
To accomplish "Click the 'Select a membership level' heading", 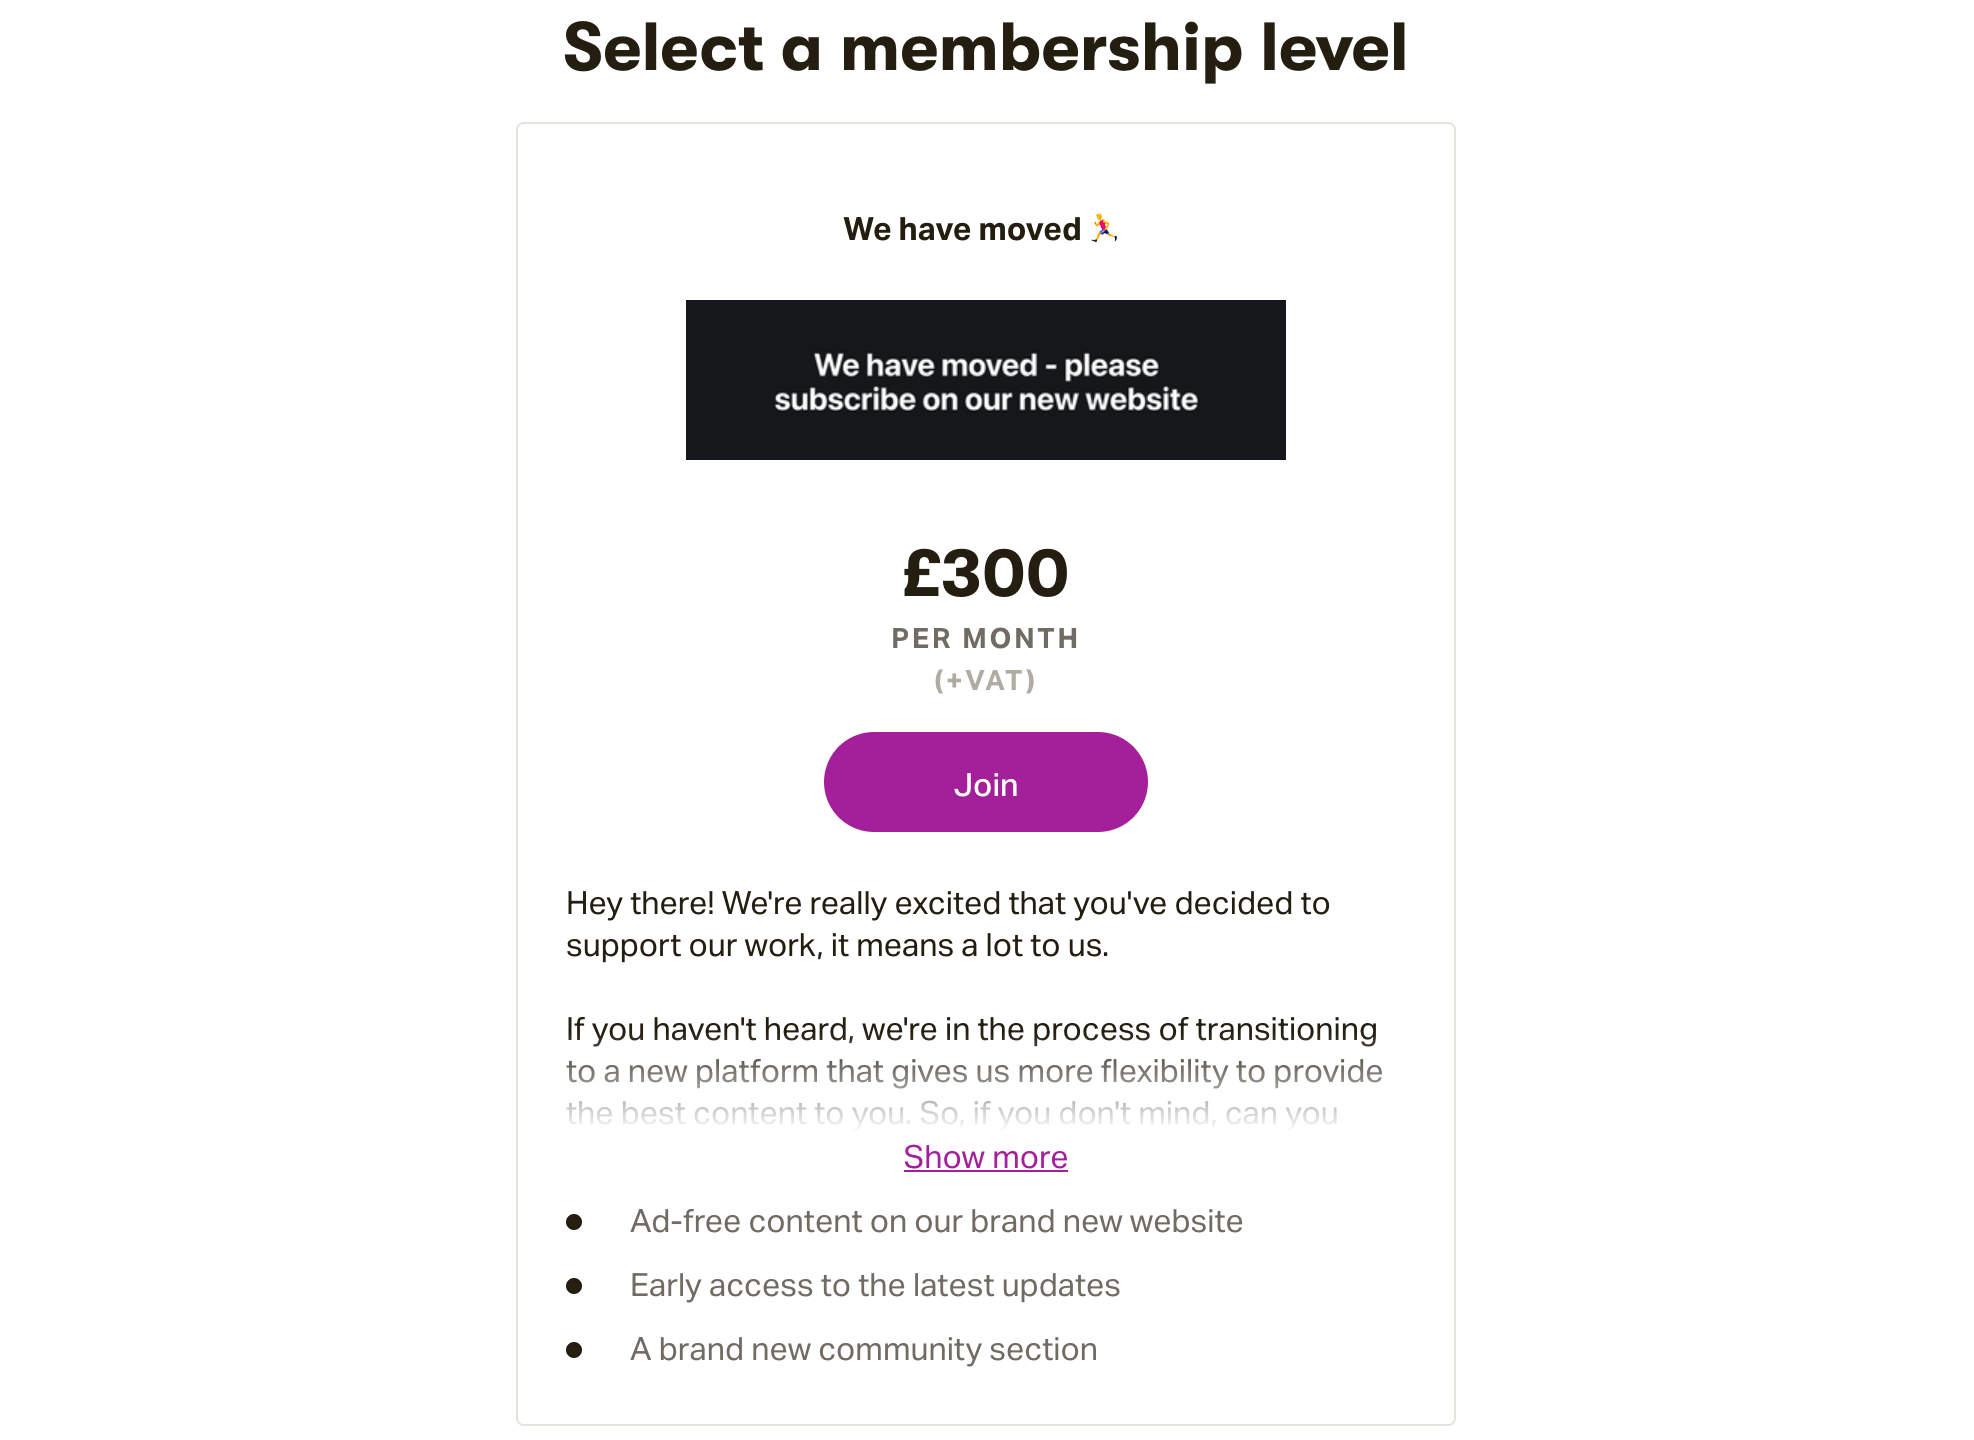I will click(985, 48).
